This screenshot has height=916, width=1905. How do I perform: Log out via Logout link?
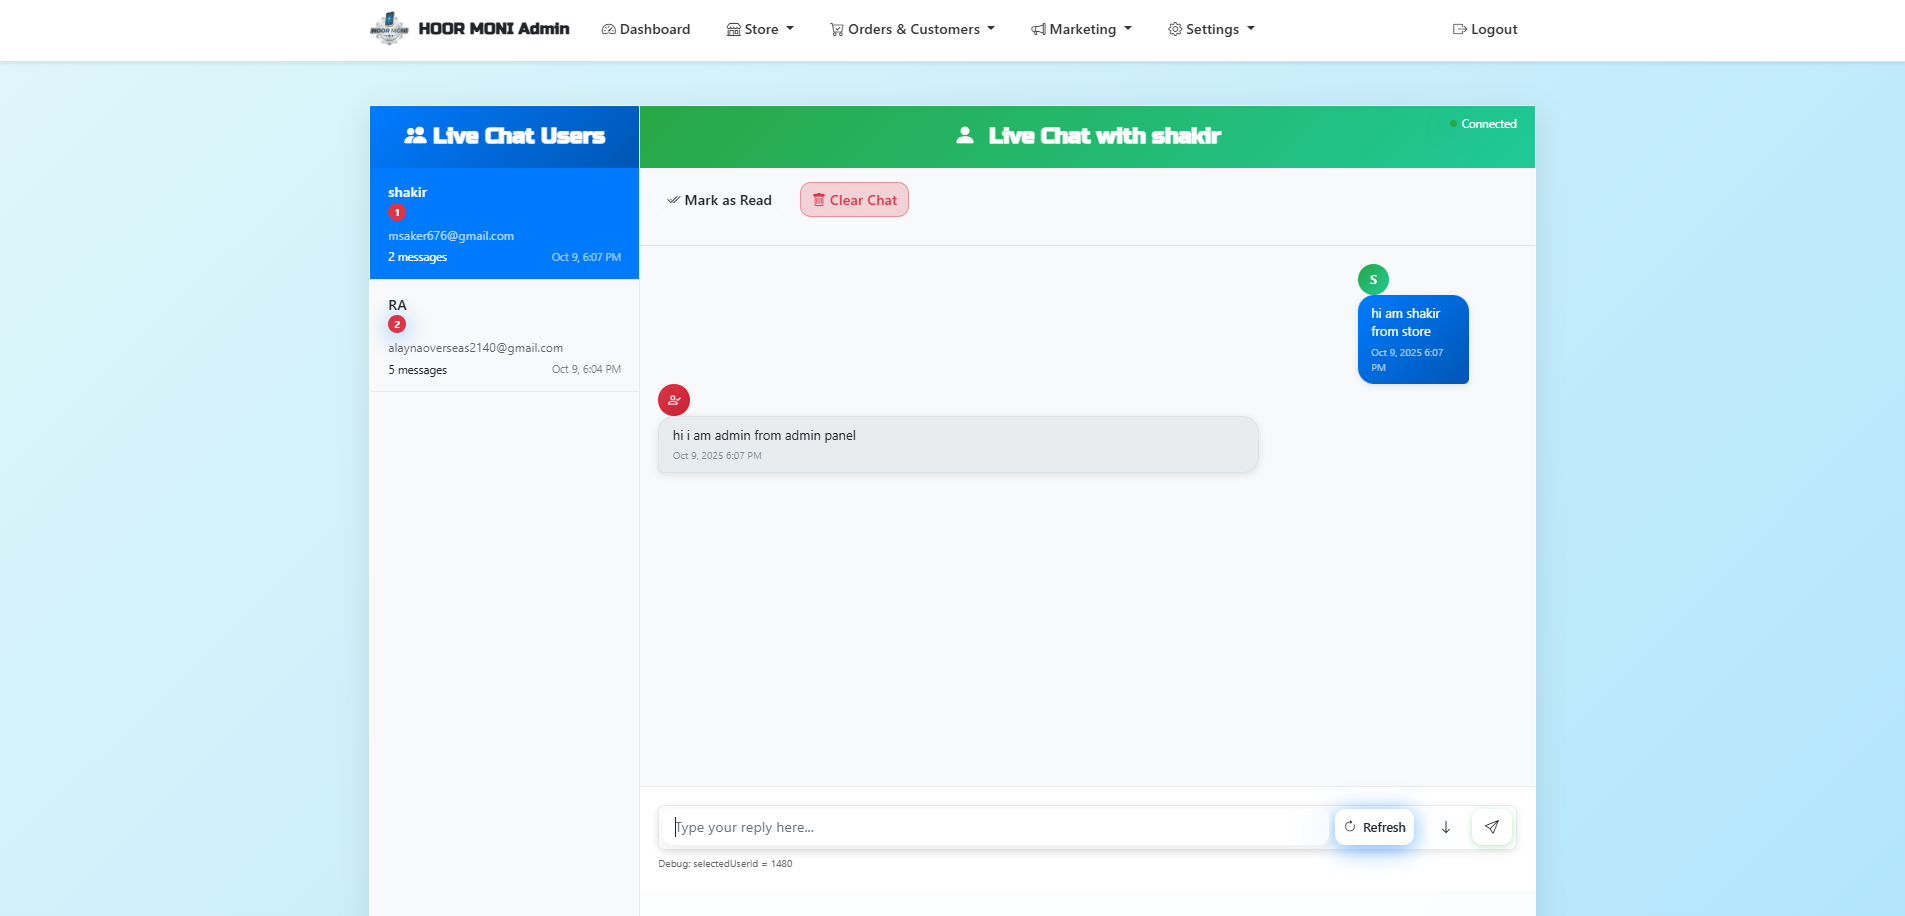pos(1485,29)
